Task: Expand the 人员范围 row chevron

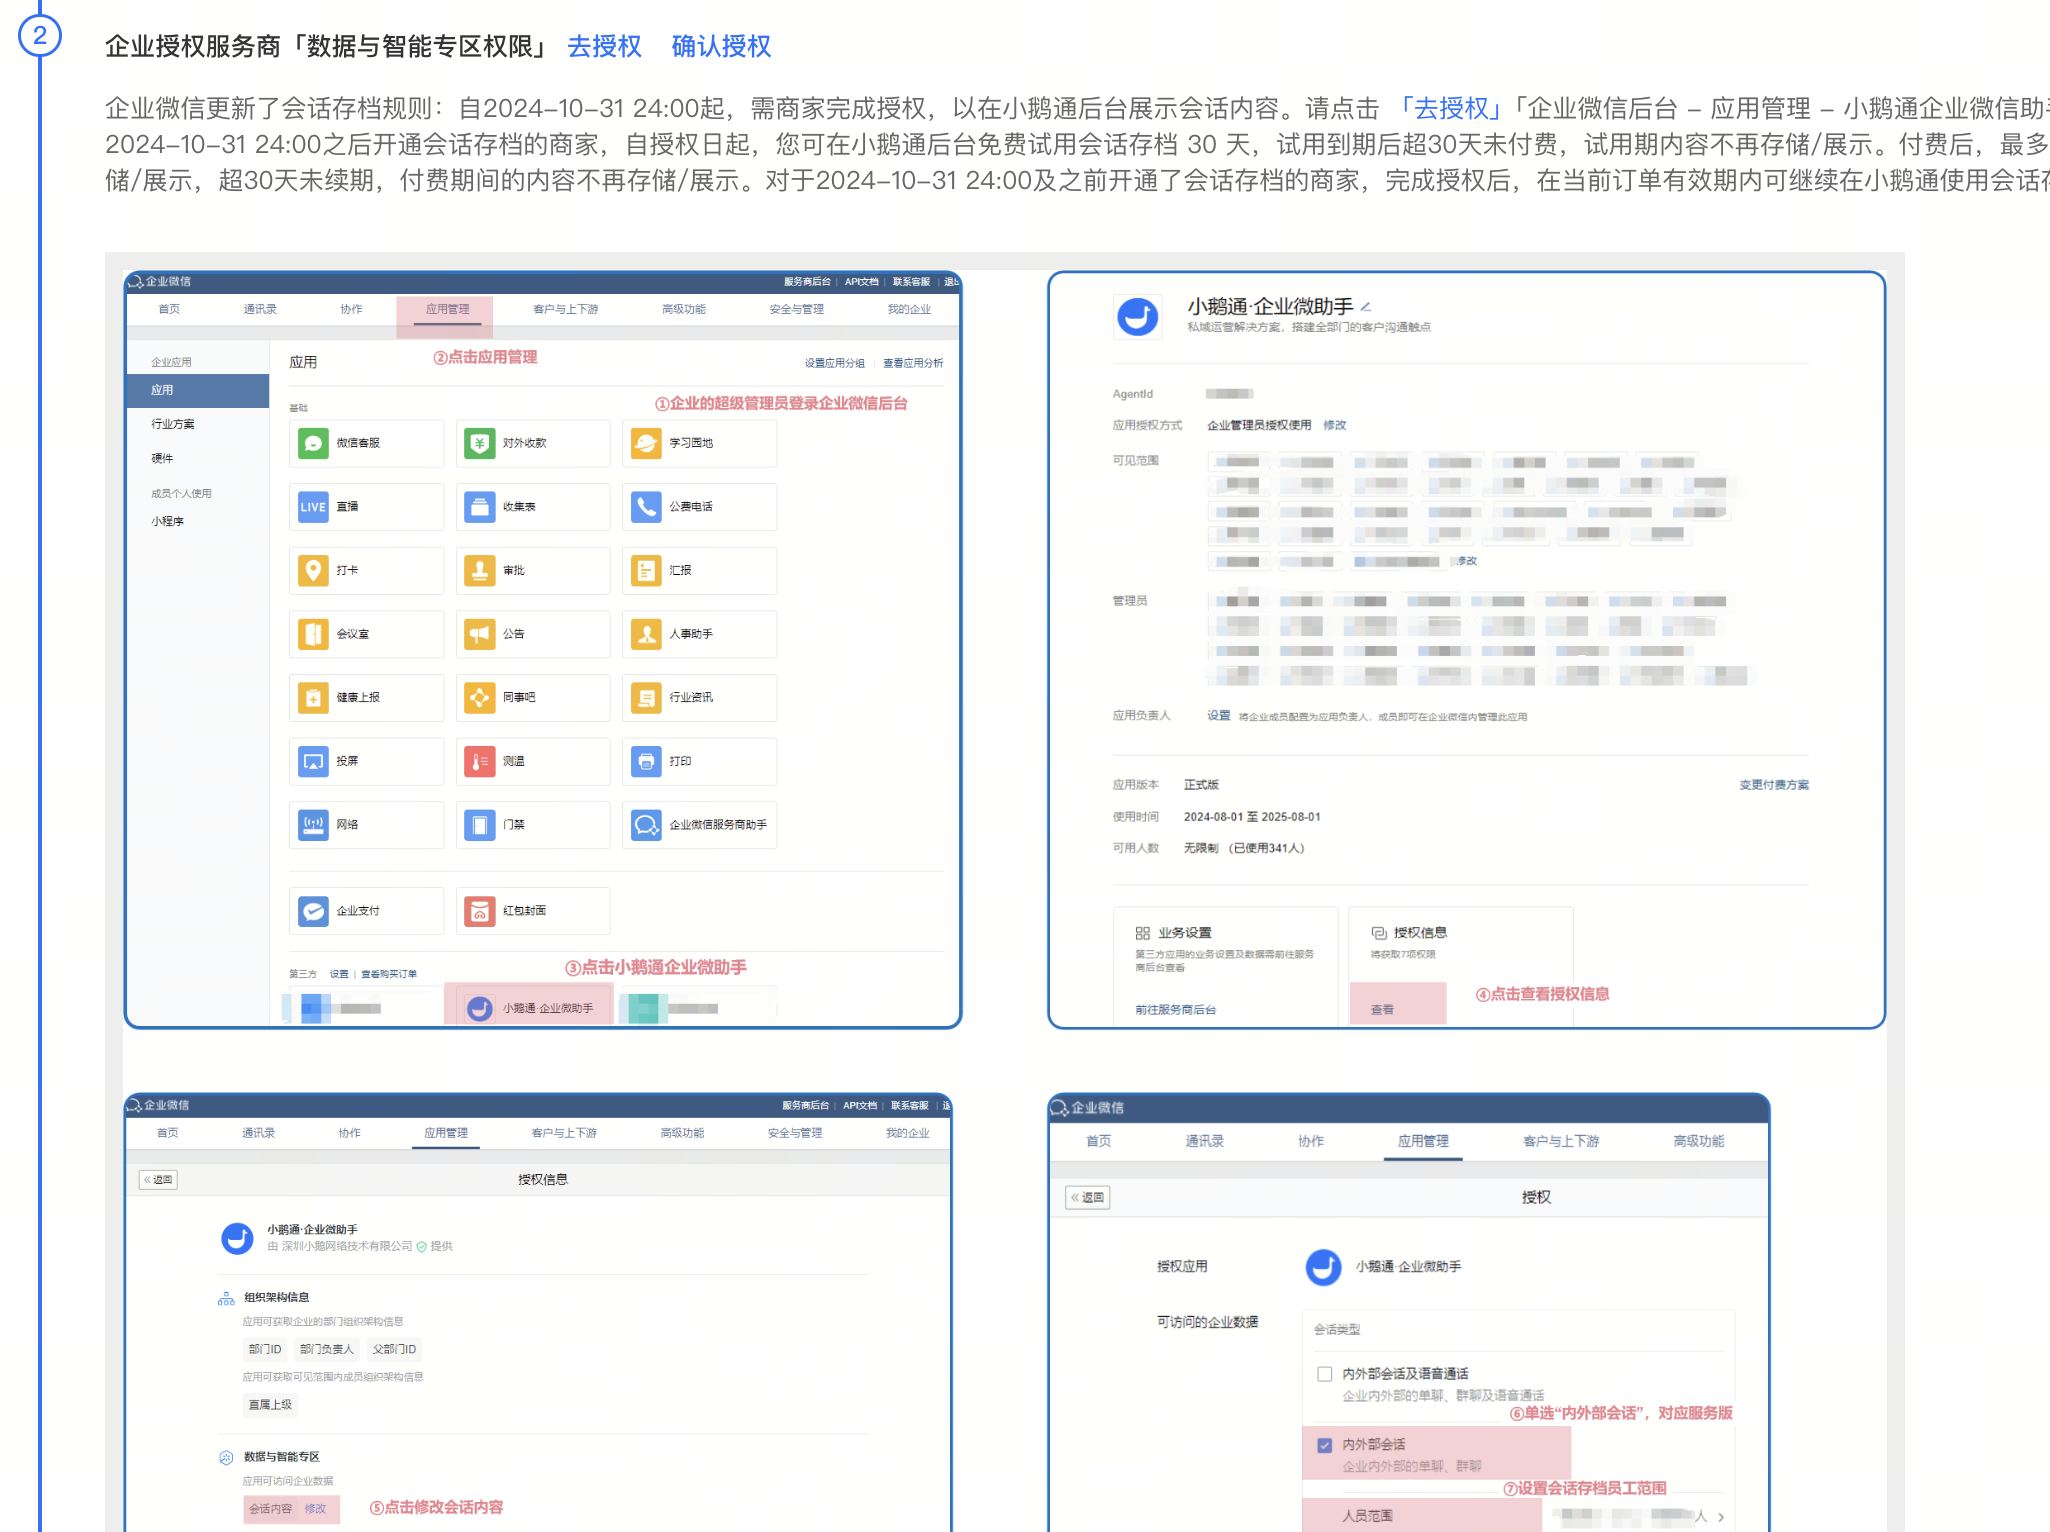Action: (x=1721, y=1517)
